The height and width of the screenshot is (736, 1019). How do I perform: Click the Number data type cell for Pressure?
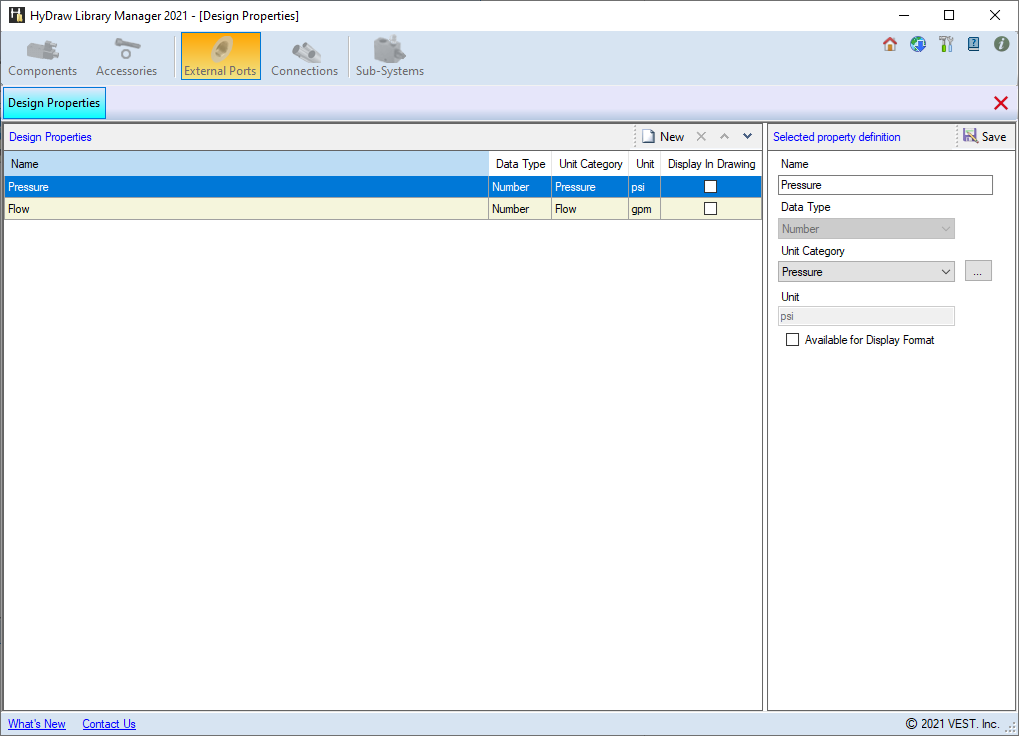pos(519,187)
